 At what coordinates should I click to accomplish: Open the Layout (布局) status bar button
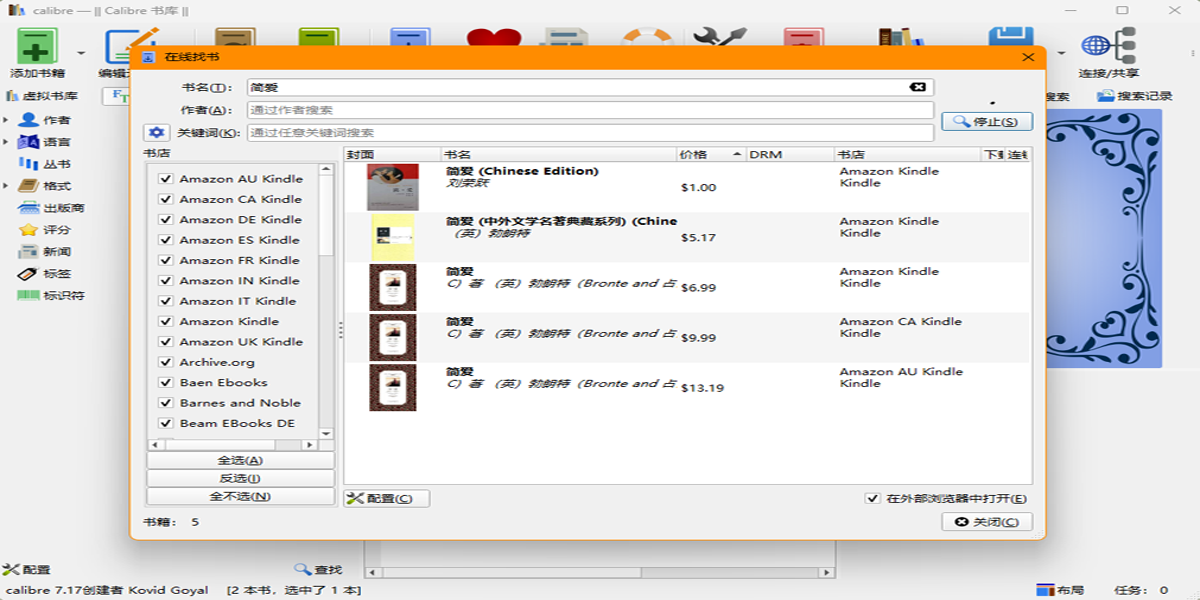[x=1060, y=590]
